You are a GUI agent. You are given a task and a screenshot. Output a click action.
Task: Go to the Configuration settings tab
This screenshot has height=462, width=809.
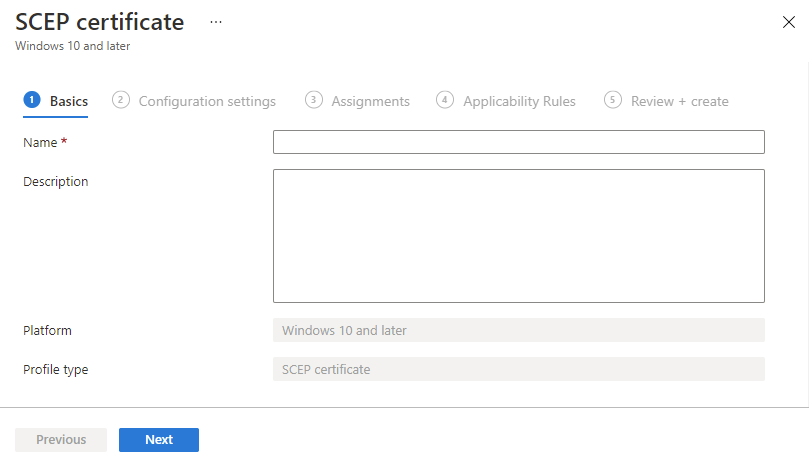[207, 101]
